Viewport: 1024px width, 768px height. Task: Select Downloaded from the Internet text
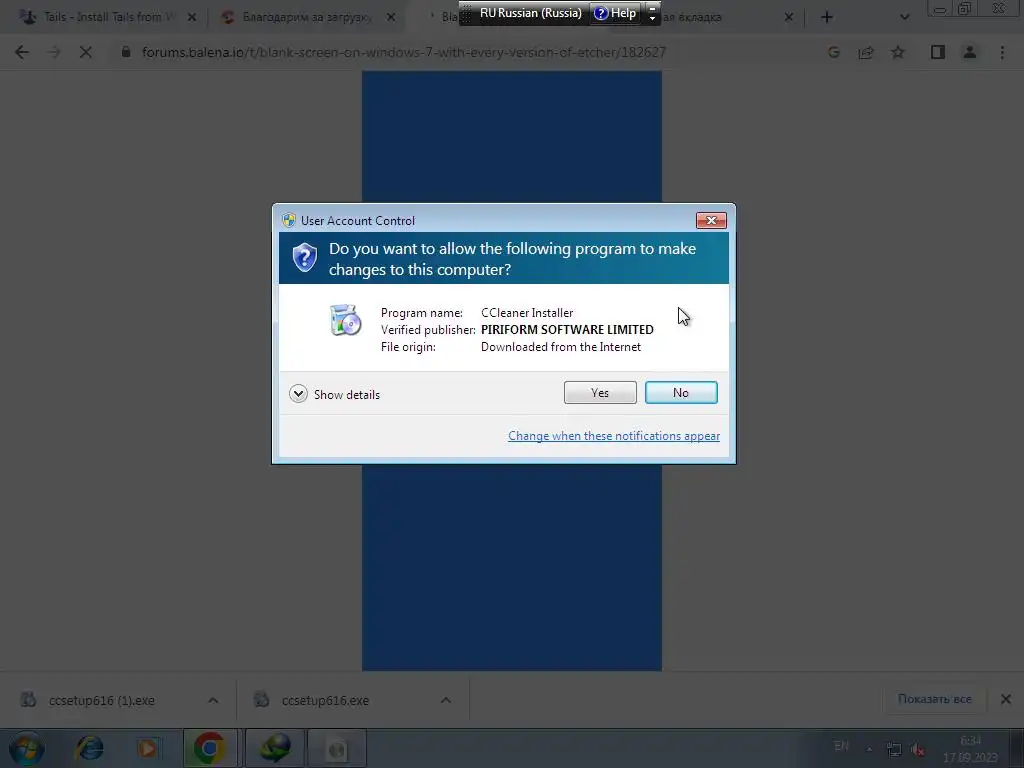561,347
